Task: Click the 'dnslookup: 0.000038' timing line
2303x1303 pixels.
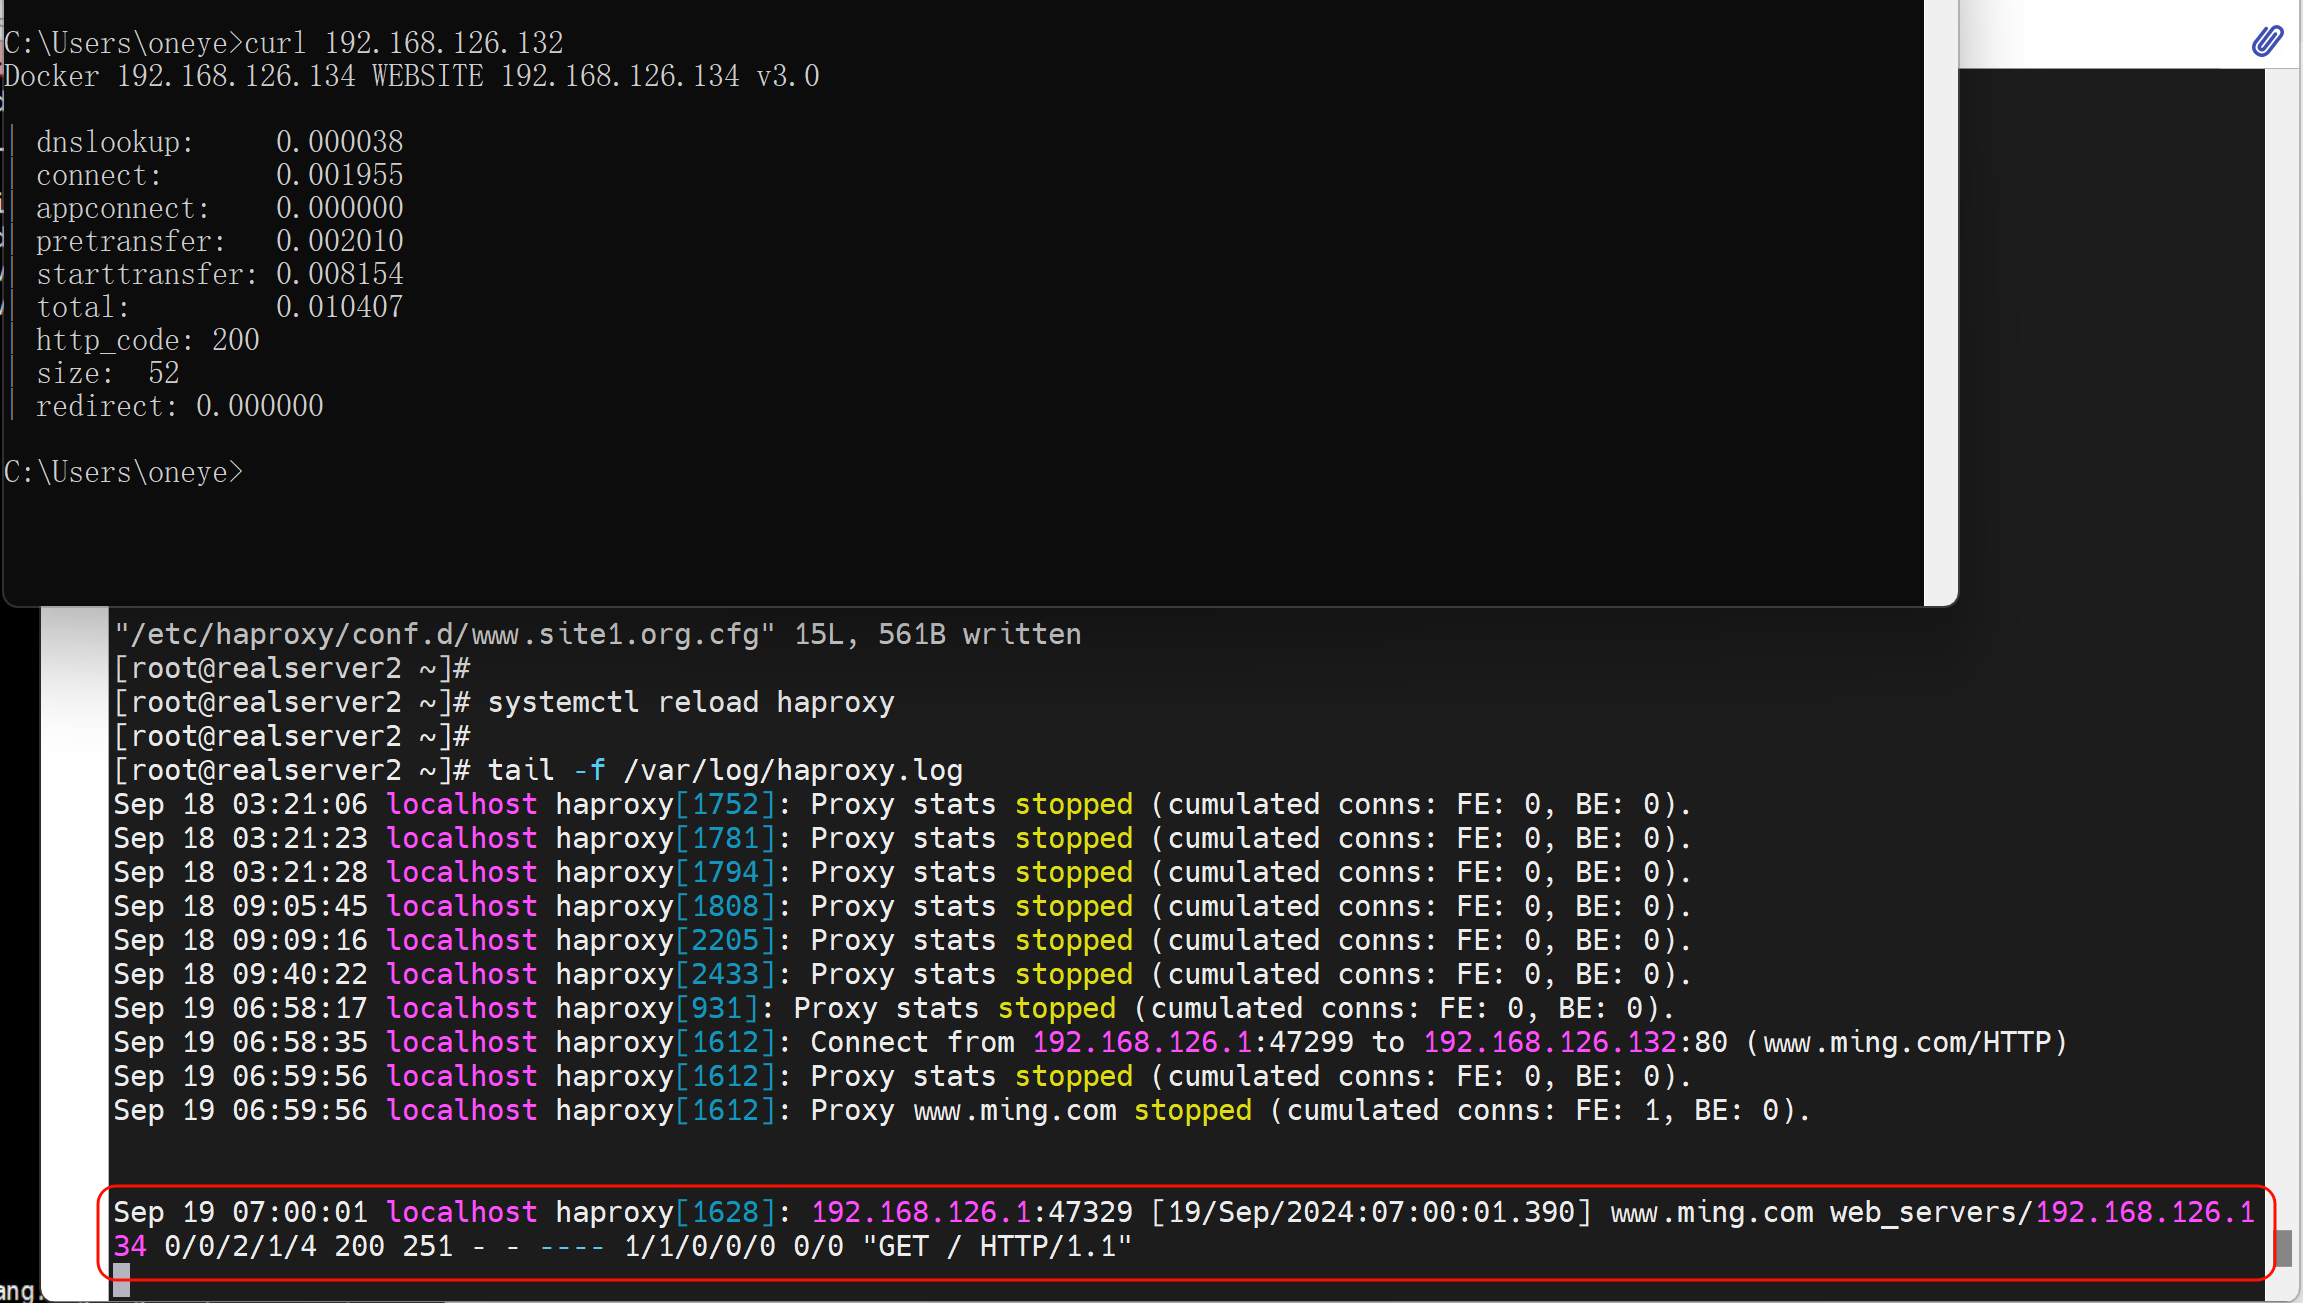Action: [x=220, y=142]
